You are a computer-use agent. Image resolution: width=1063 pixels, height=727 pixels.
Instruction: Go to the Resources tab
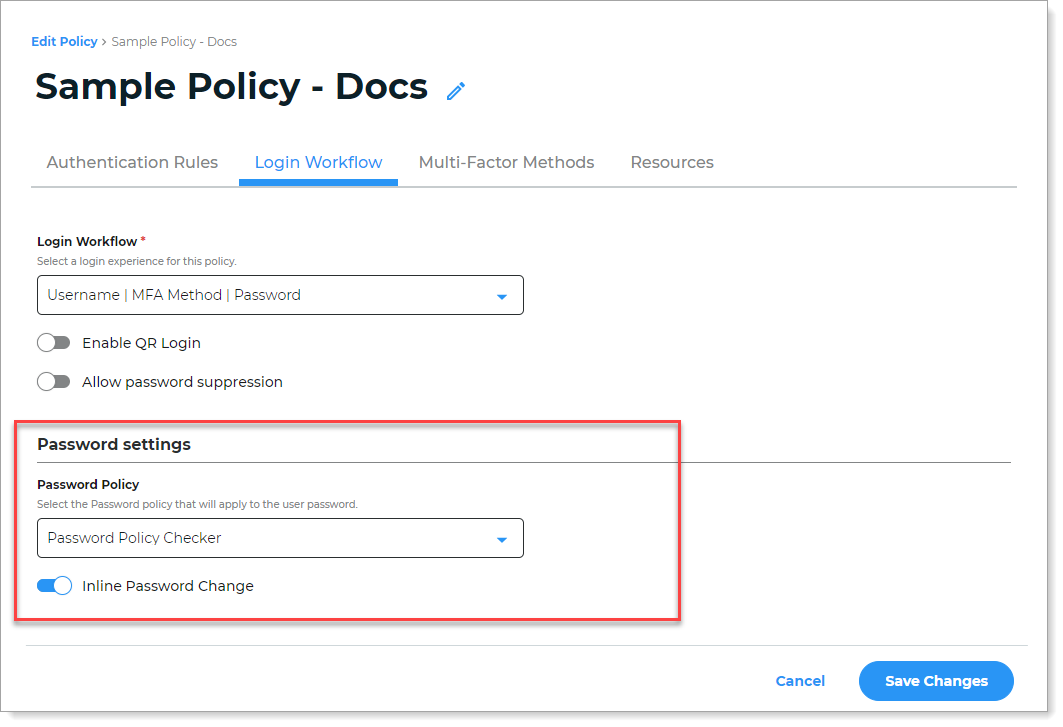click(x=672, y=162)
